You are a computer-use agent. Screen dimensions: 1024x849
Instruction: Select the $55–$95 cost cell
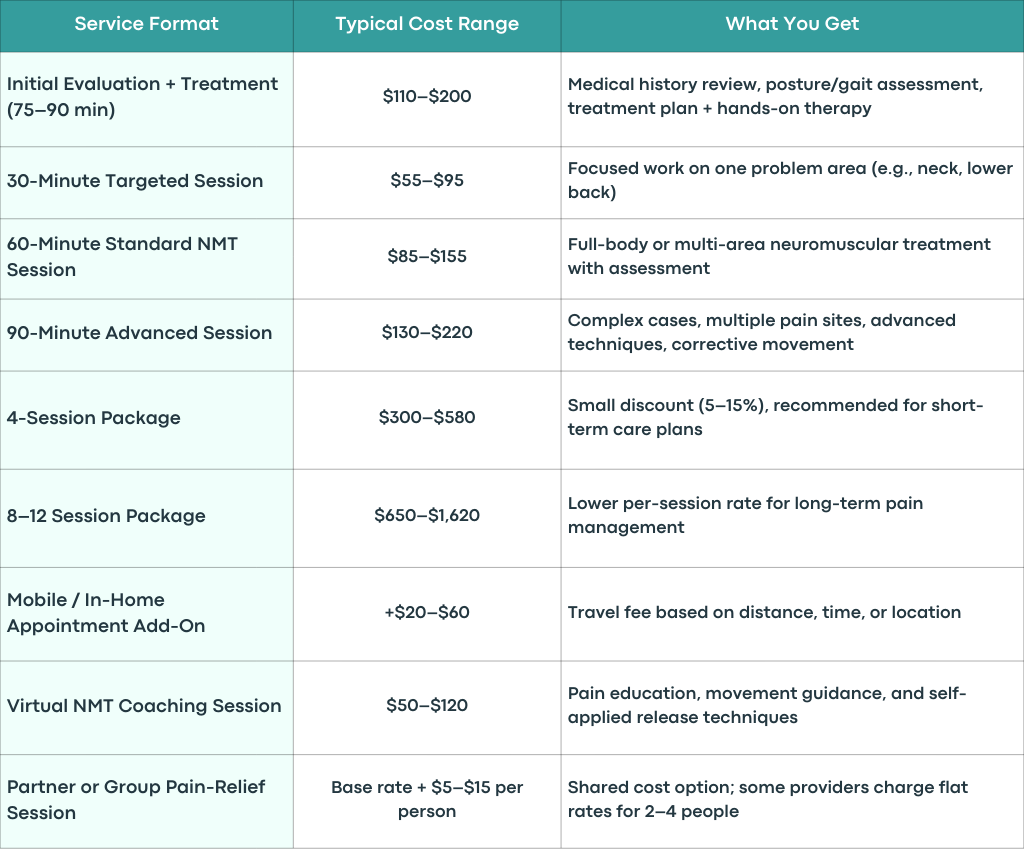(x=427, y=183)
